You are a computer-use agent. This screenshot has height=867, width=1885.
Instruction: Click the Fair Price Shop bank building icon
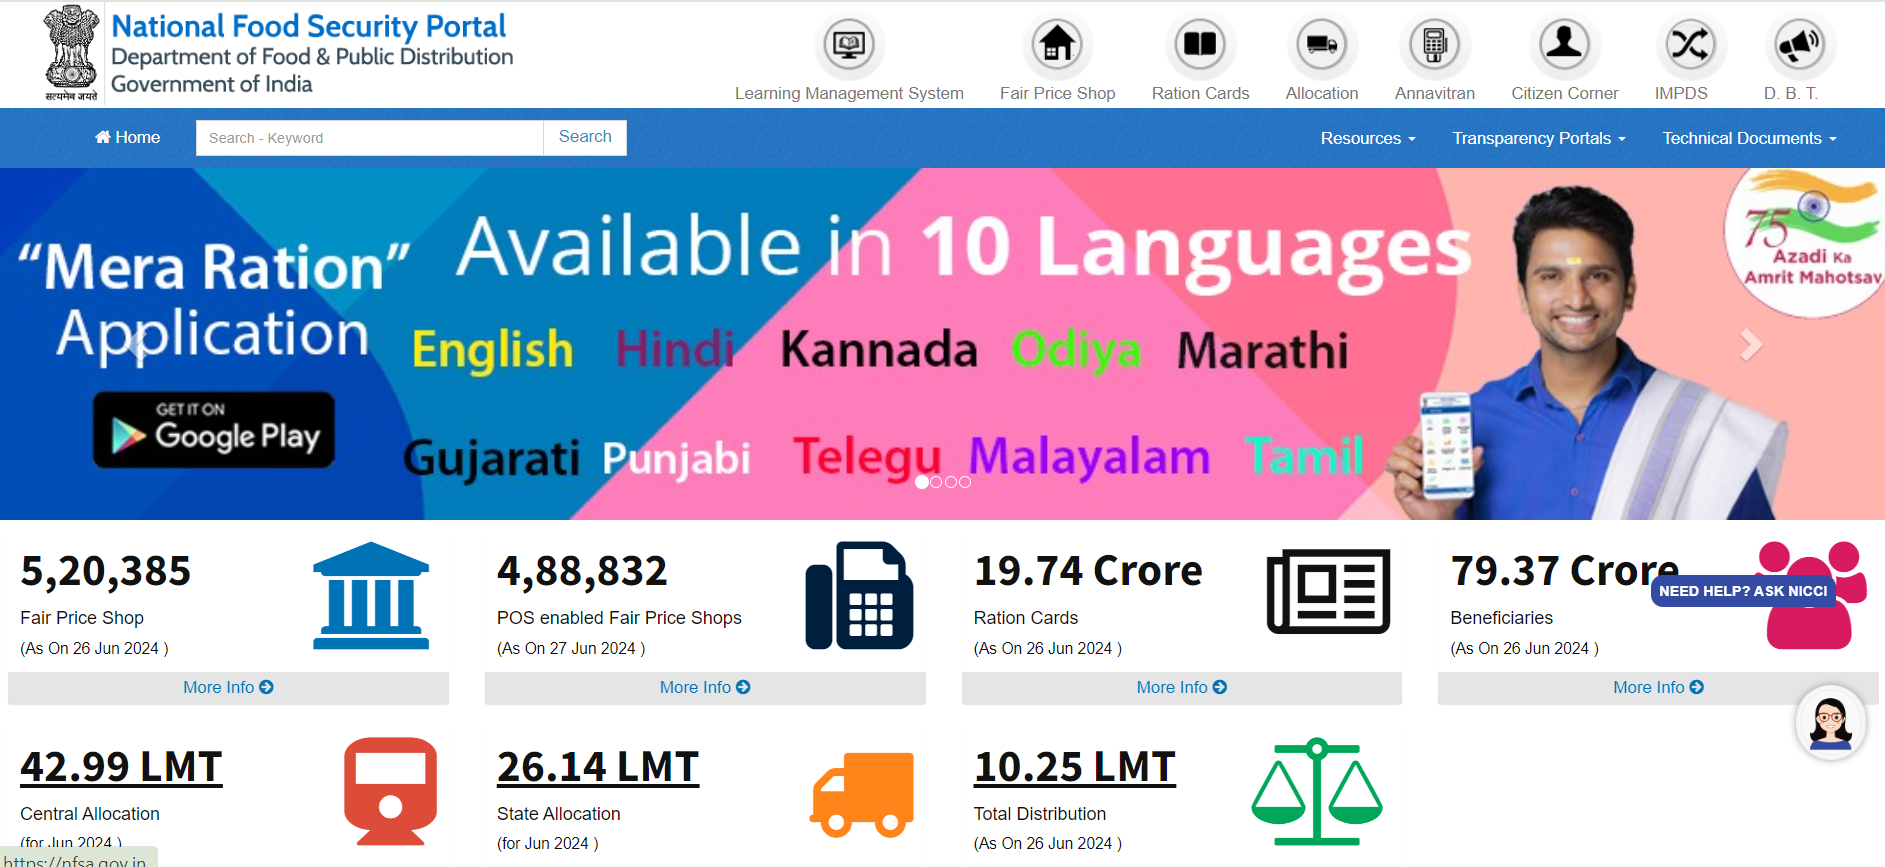pyautogui.click(x=371, y=596)
